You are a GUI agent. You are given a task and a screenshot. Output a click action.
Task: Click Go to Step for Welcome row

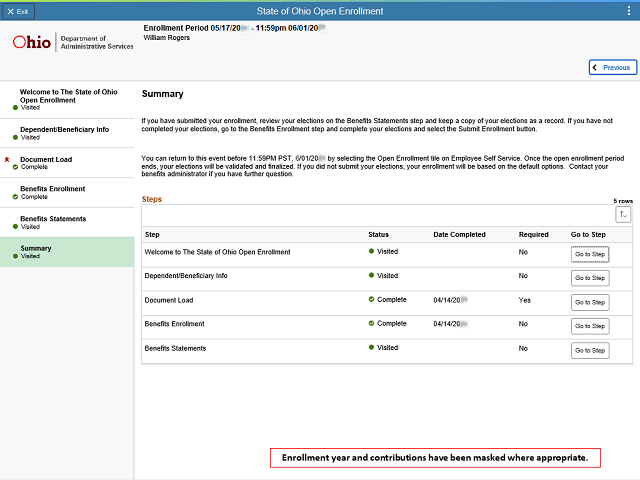(590, 254)
